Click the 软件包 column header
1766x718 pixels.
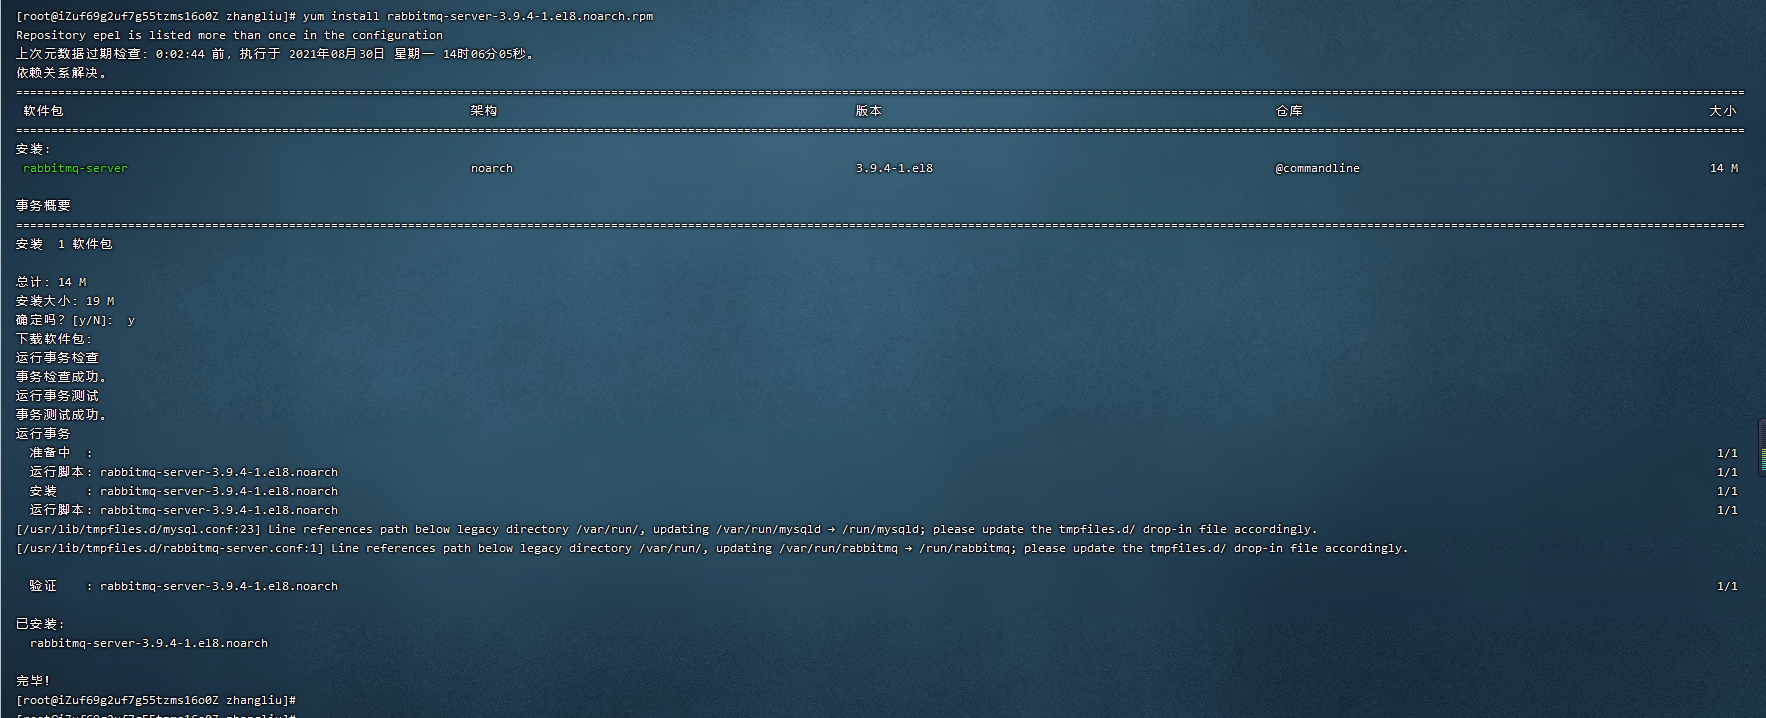pyautogui.click(x=43, y=111)
